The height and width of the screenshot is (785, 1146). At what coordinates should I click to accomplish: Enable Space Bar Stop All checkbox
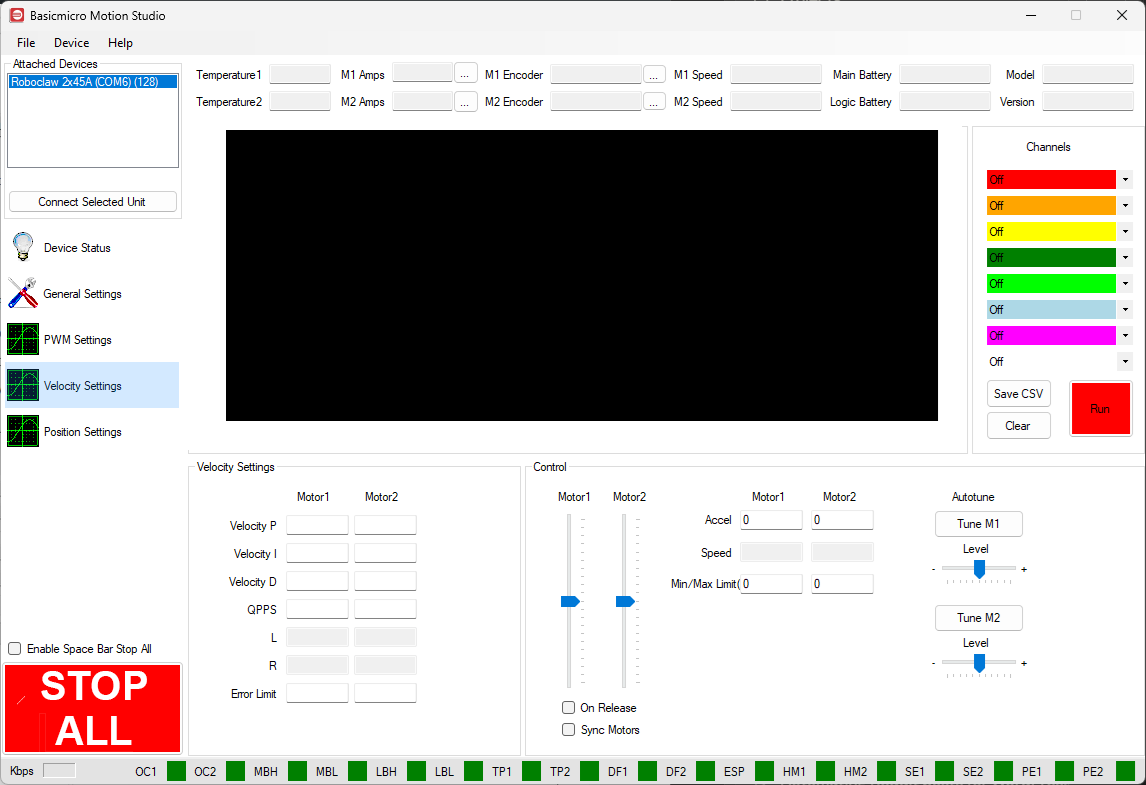pyautogui.click(x=15, y=648)
